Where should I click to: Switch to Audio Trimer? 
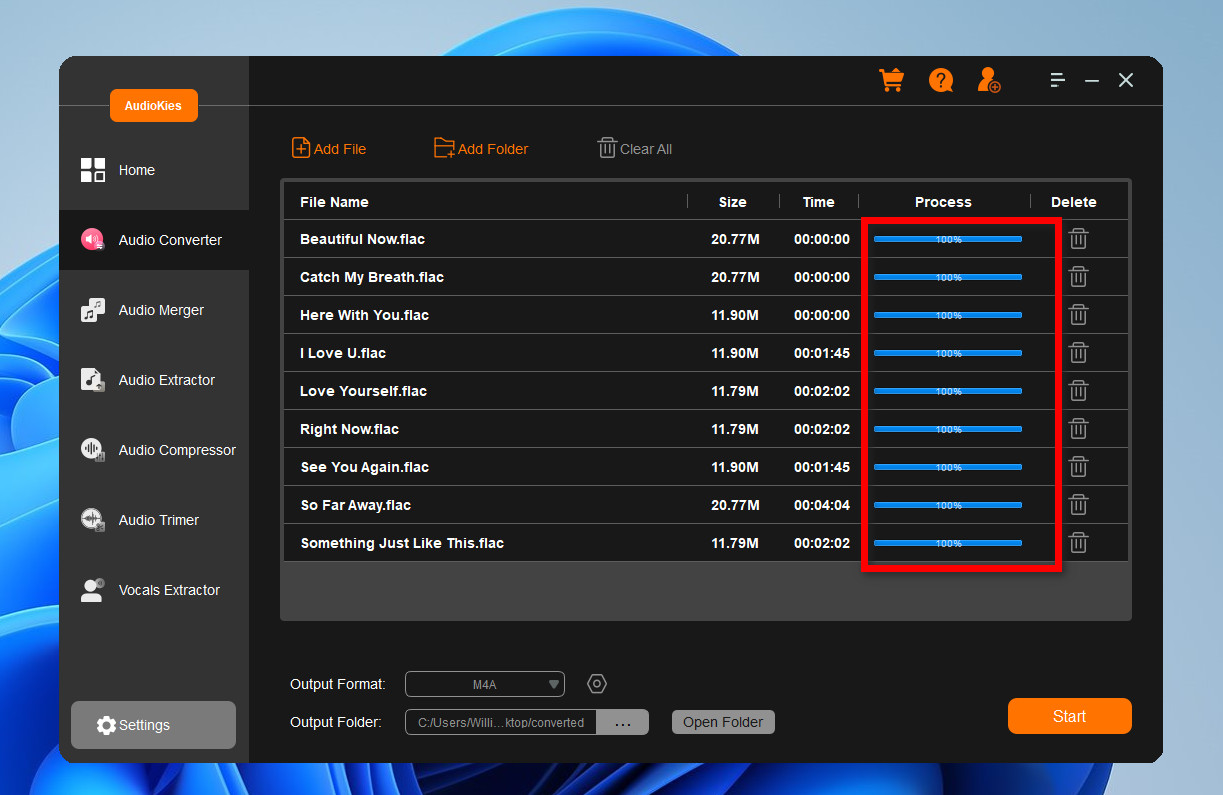(x=154, y=520)
